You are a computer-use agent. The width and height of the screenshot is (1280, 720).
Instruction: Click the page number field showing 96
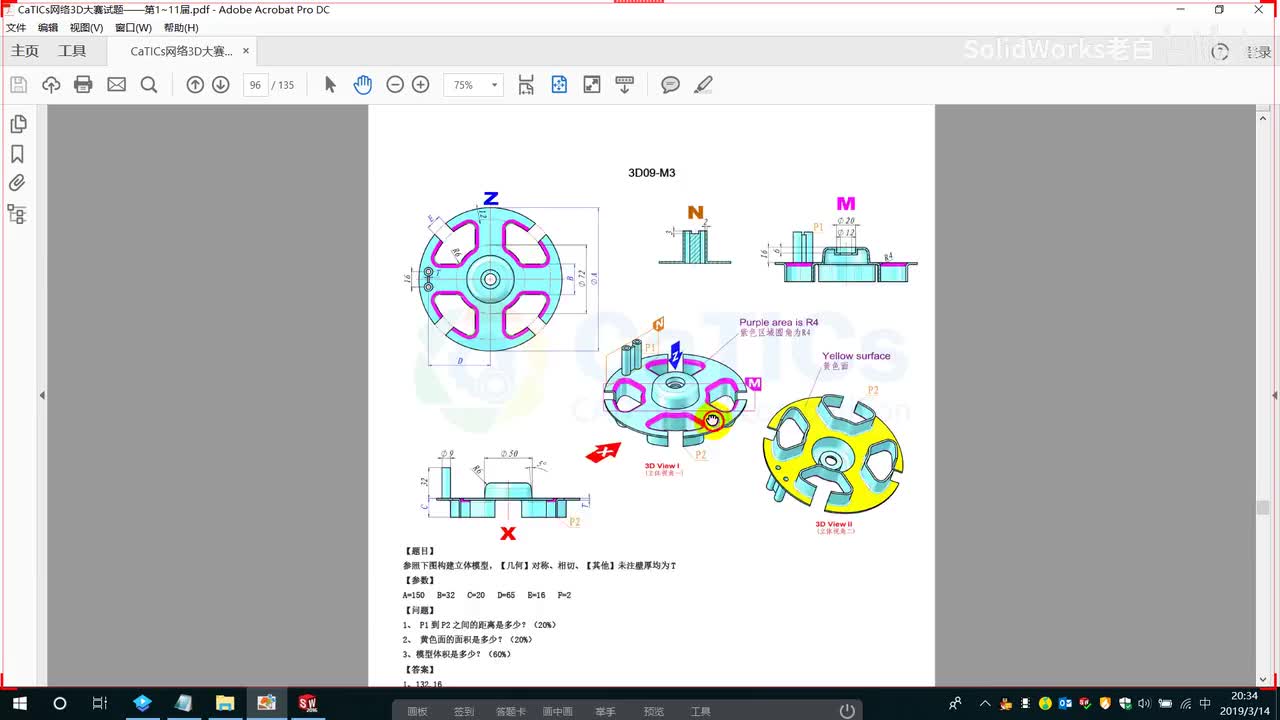tap(255, 85)
